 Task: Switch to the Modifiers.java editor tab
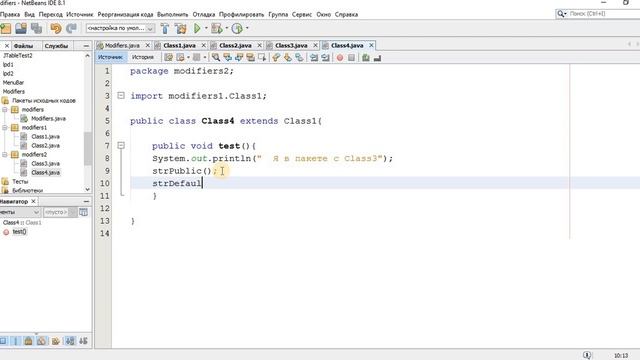pyautogui.click(x=122, y=45)
